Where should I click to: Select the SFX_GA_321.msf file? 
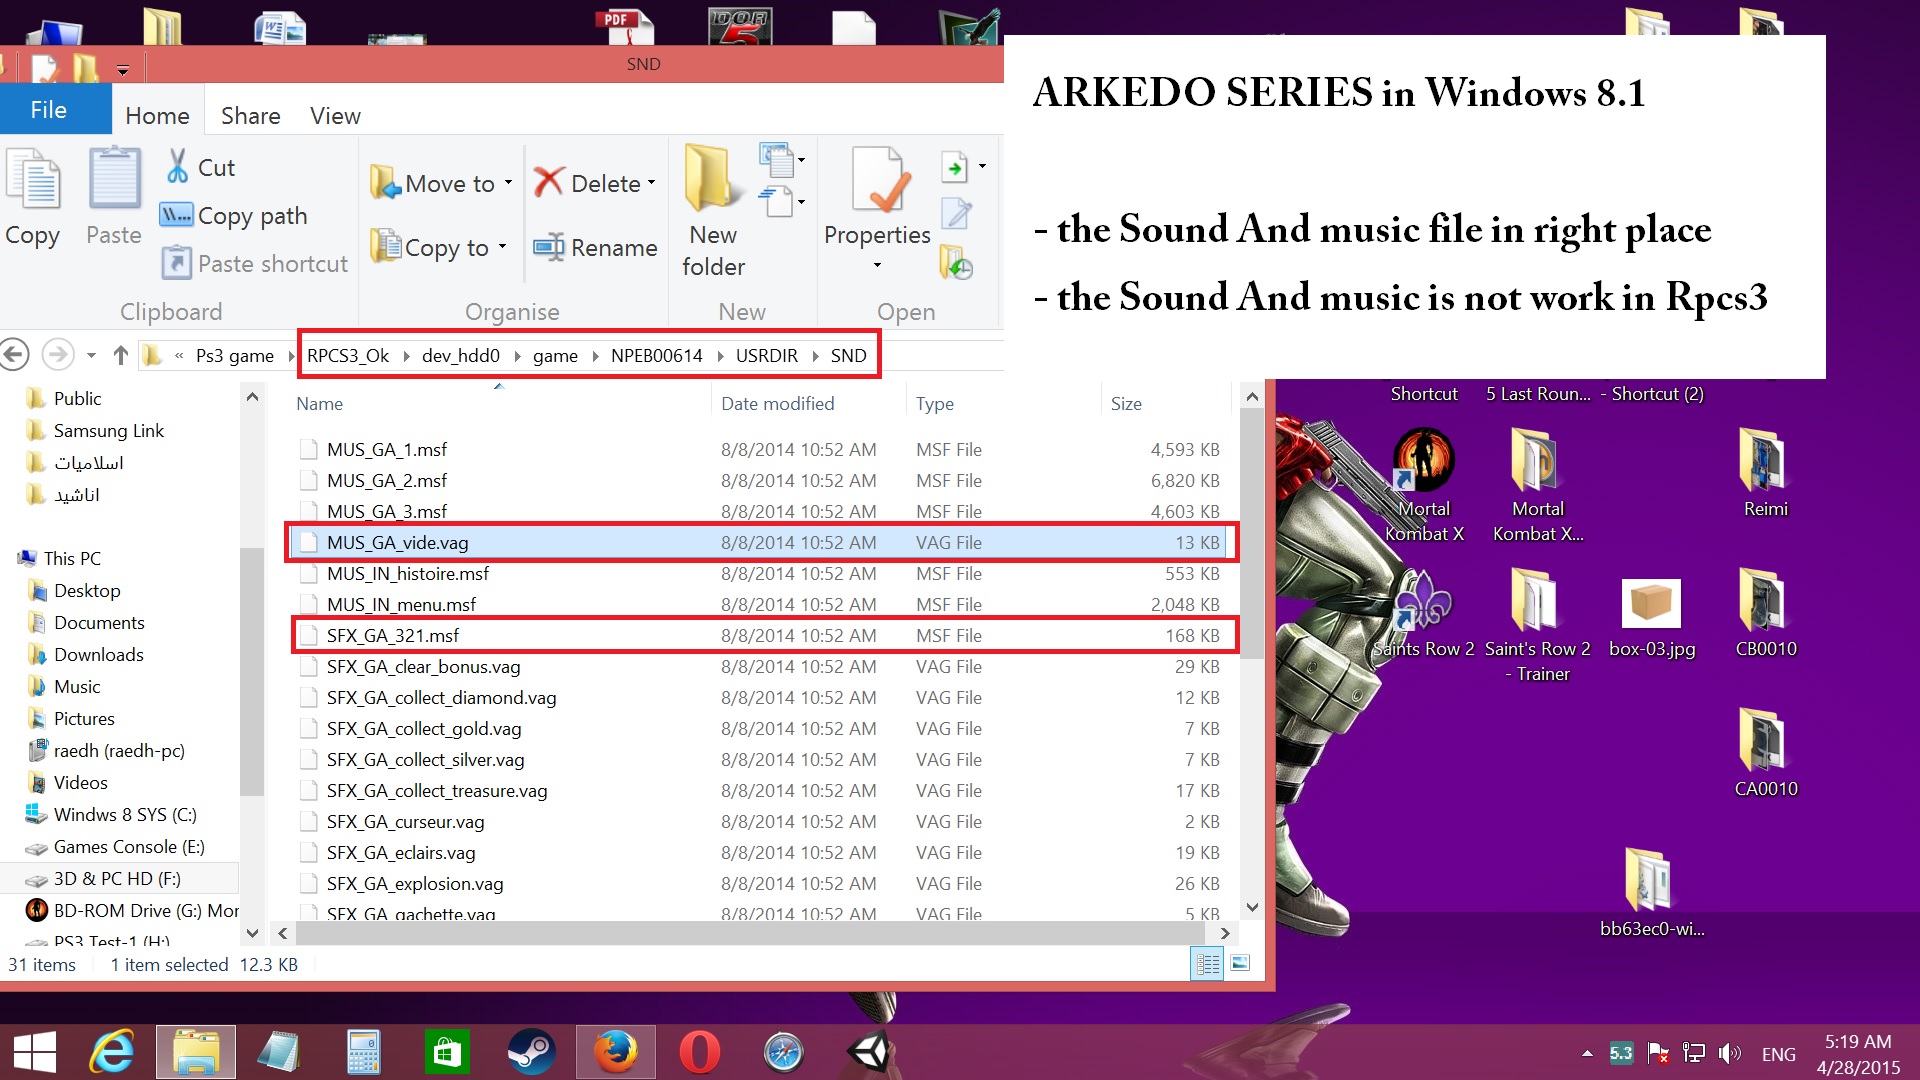coord(393,636)
